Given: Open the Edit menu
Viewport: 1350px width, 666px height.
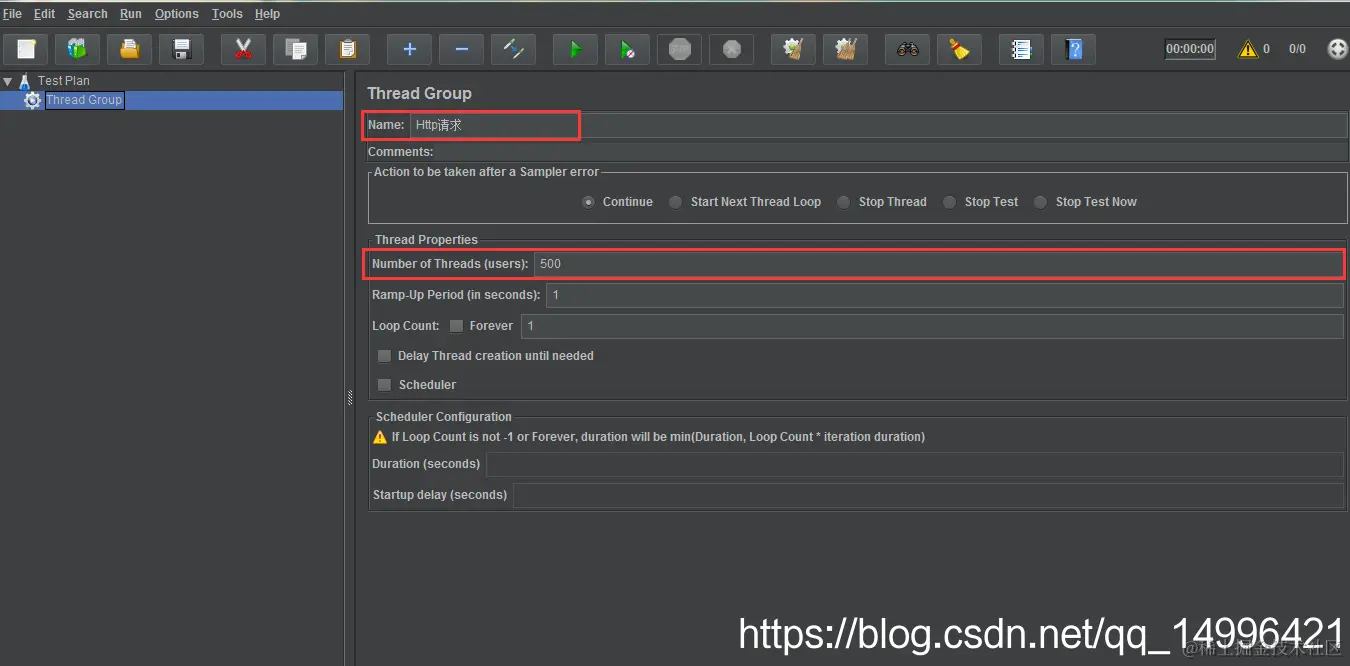Looking at the screenshot, I should click(x=44, y=14).
